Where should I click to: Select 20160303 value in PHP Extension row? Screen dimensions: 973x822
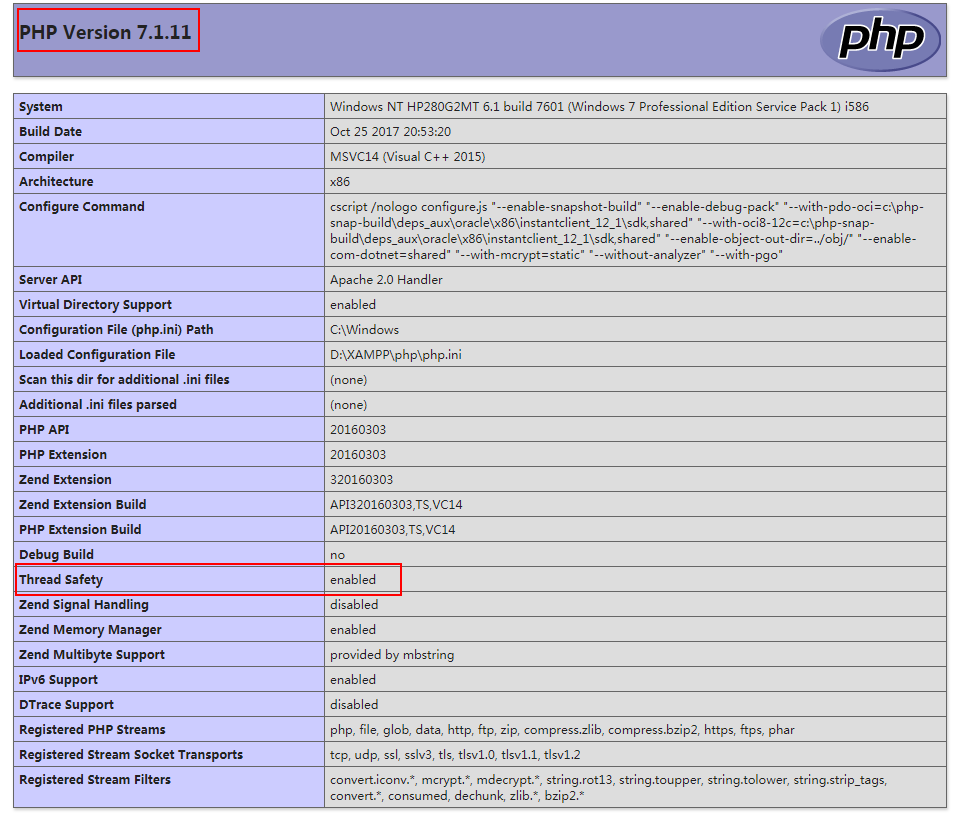pos(358,454)
